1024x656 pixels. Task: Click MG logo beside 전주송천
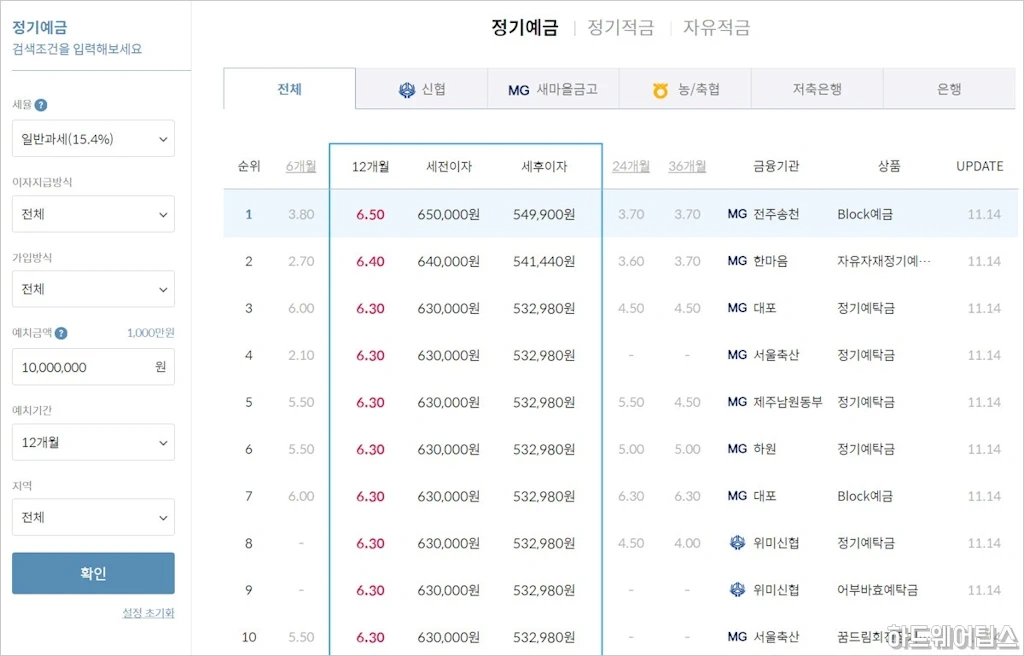[737, 214]
